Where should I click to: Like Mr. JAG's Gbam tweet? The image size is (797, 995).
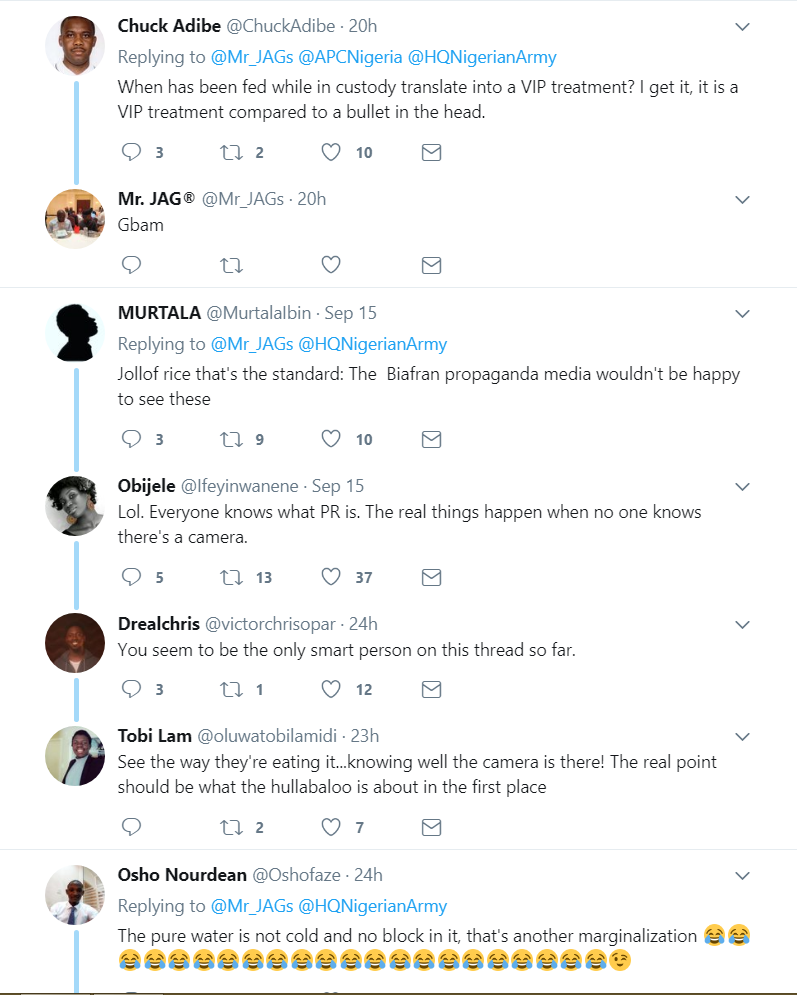331,265
